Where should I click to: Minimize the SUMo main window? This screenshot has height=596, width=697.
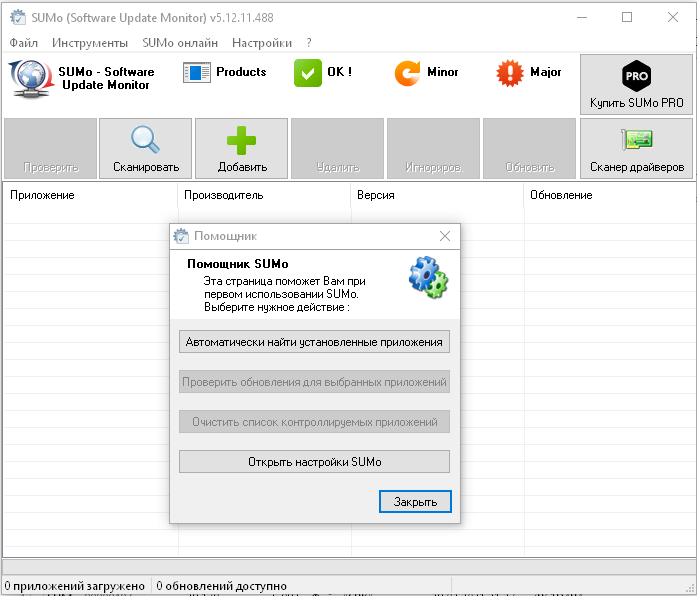582,17
